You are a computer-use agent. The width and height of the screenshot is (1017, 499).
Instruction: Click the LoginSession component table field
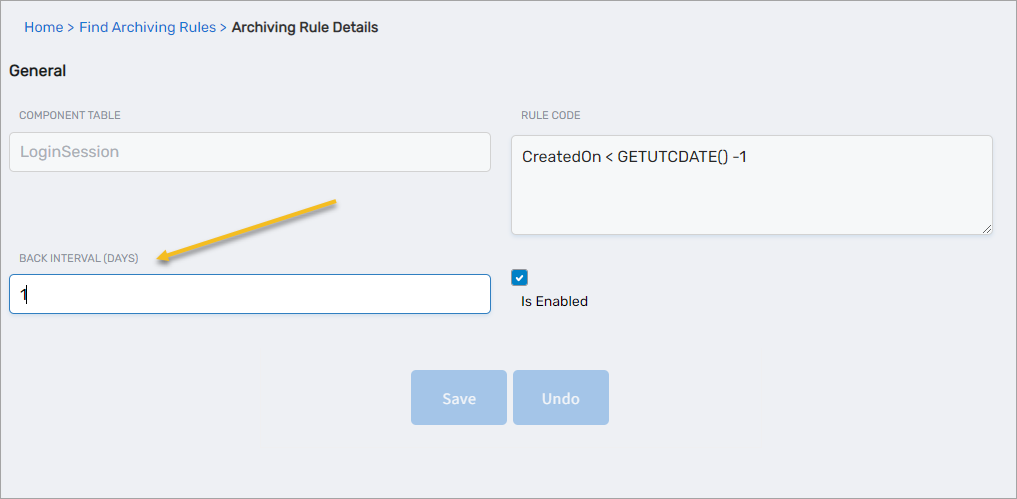point(250,152)
